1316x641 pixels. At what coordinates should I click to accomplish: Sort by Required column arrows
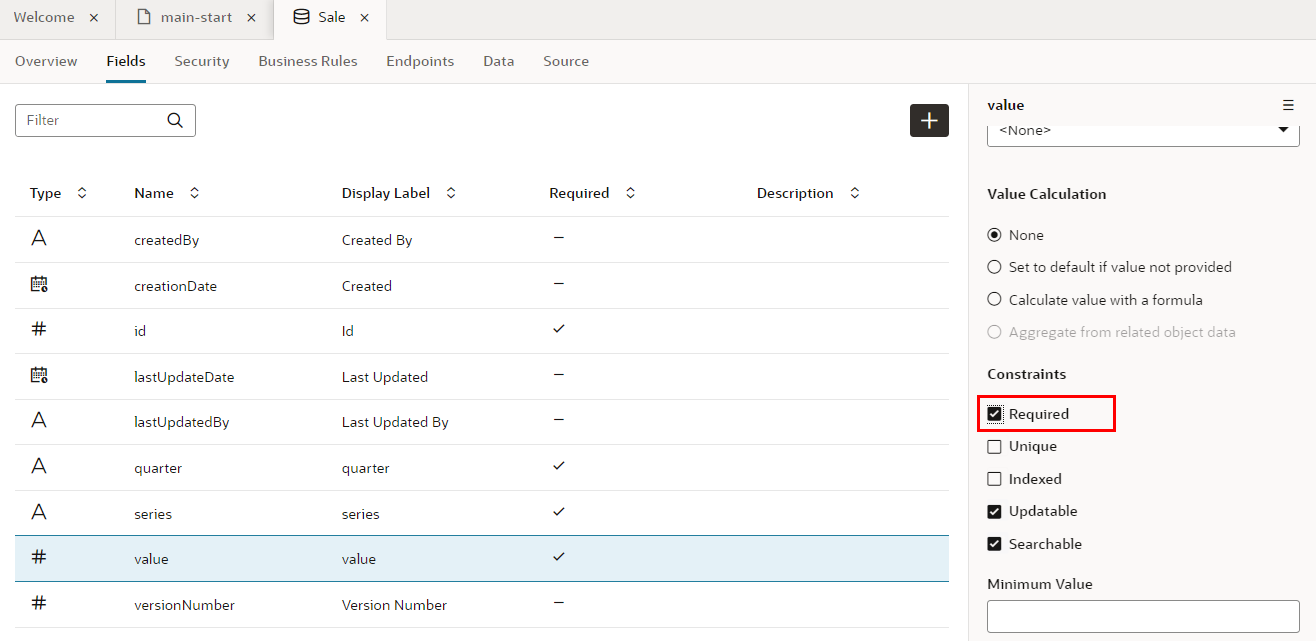pyautogui.click(x=630, y=193)
